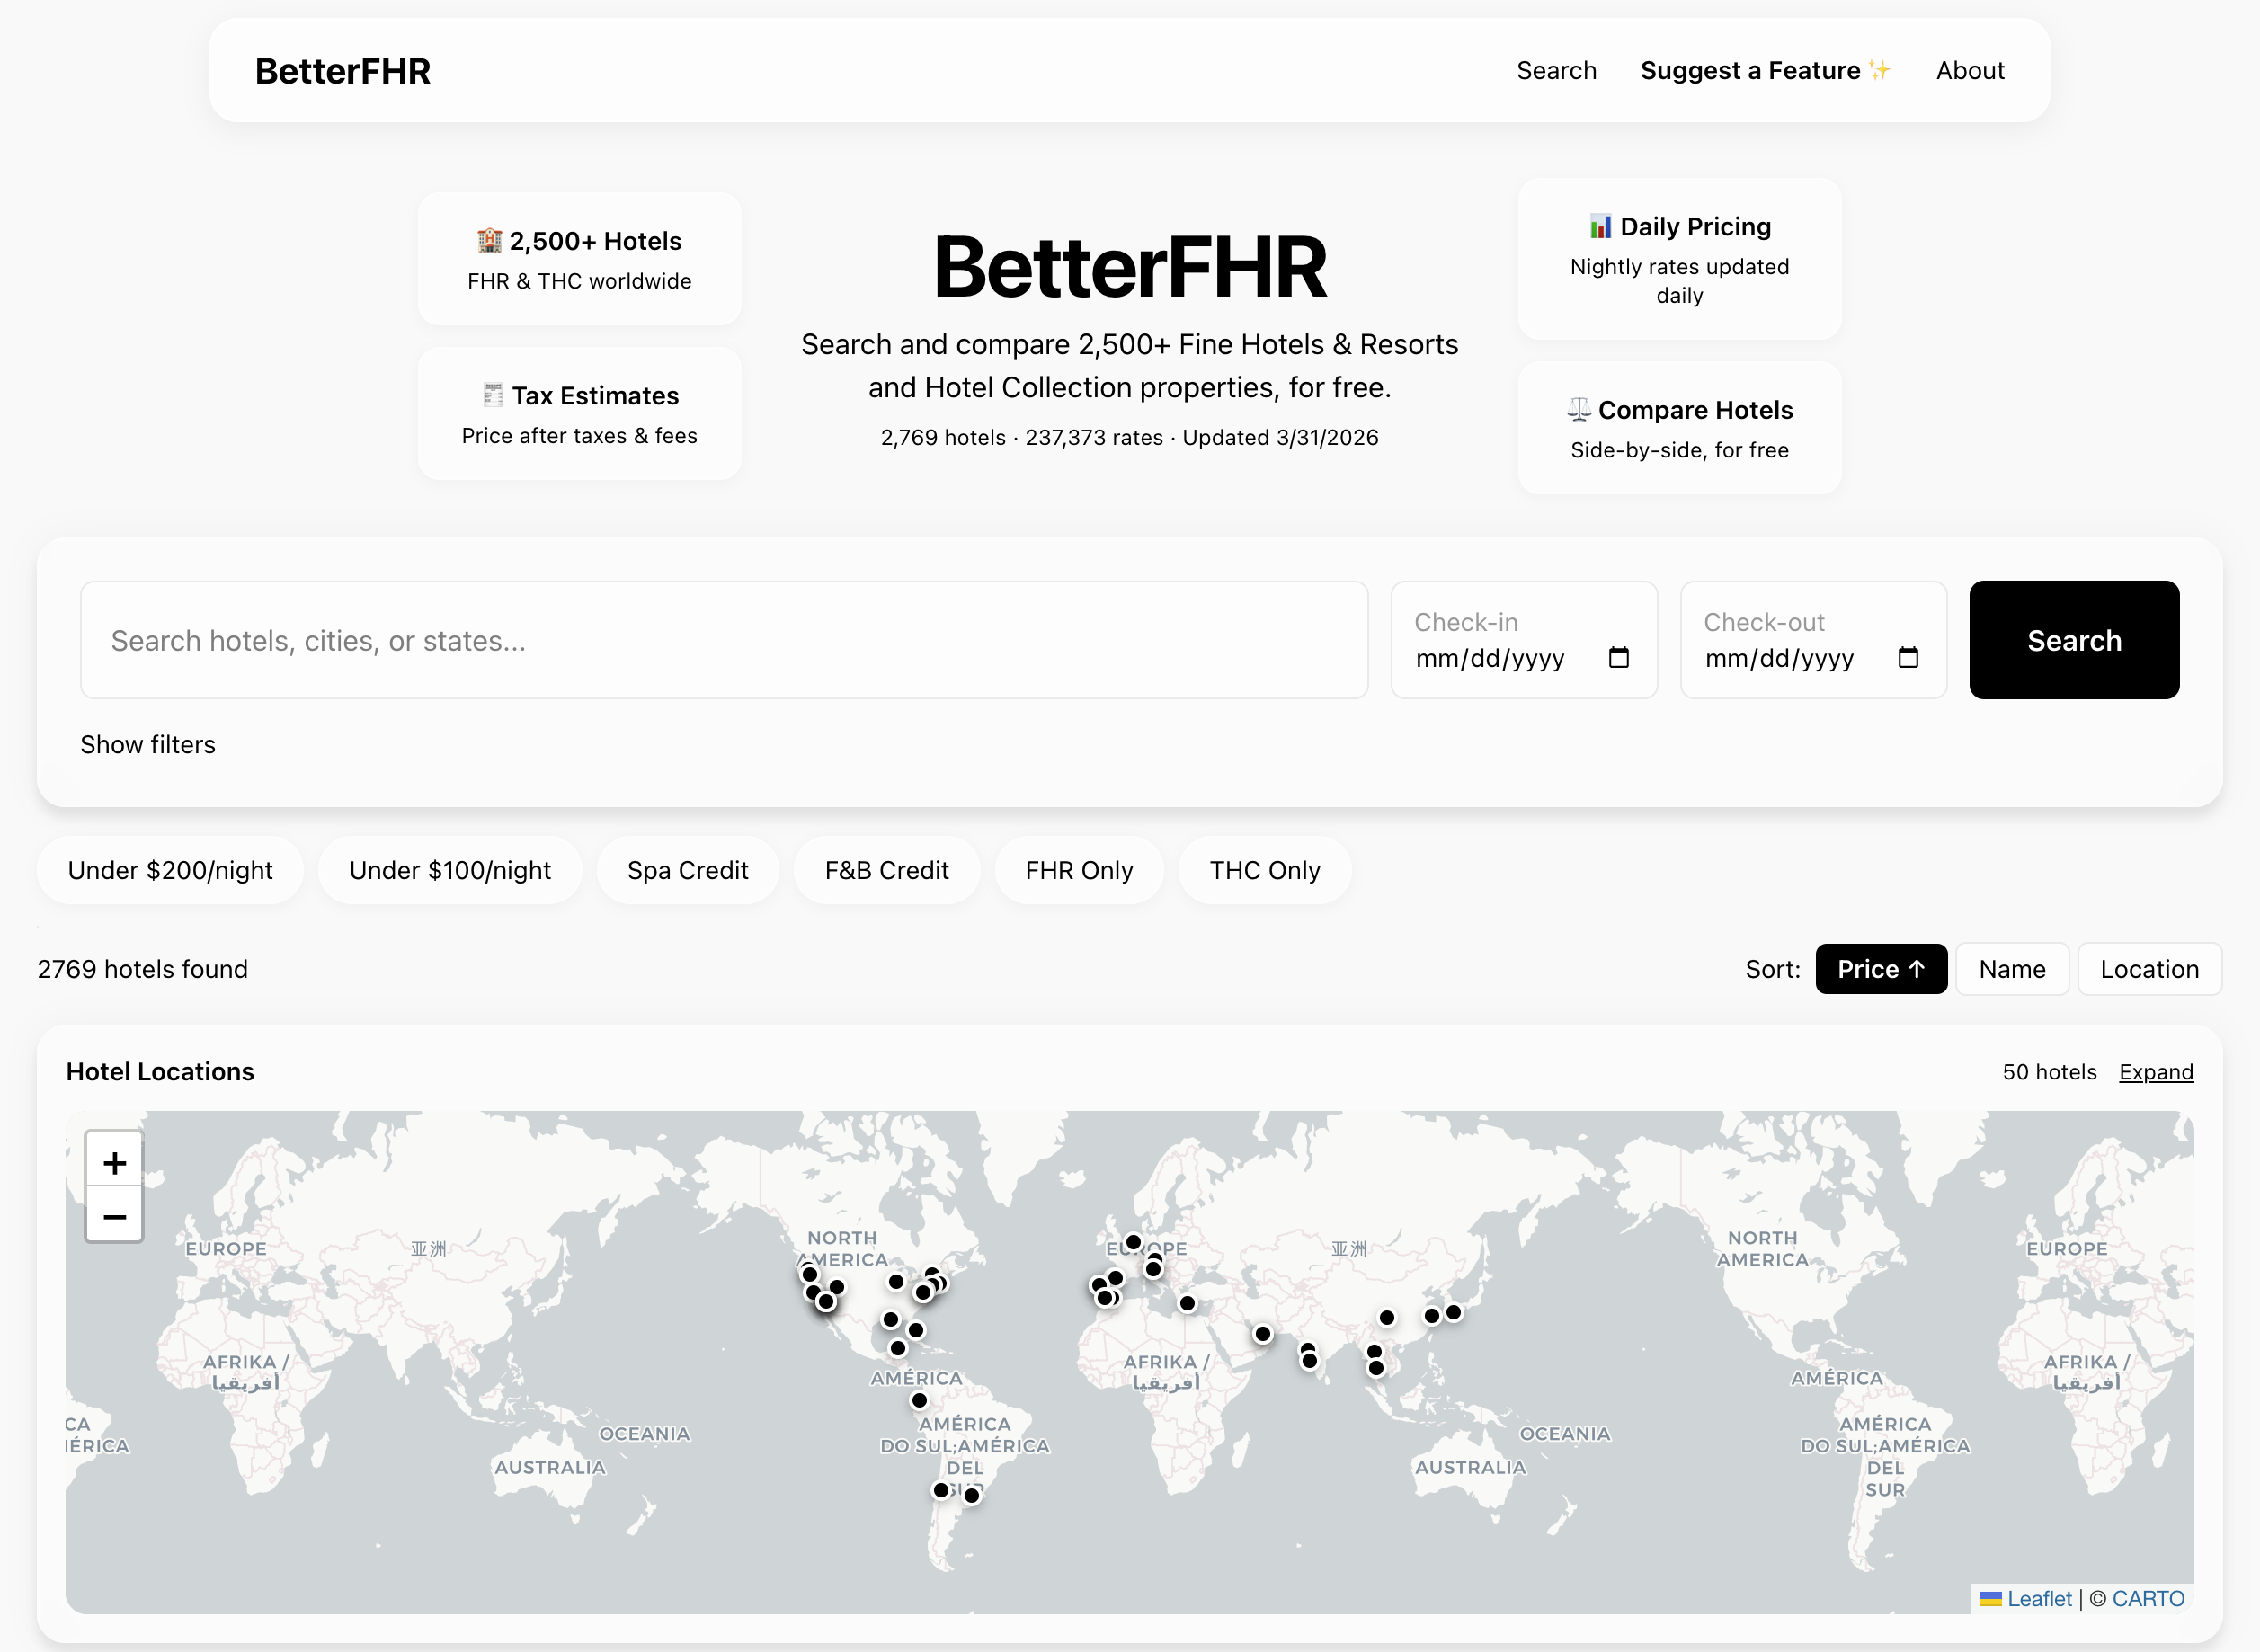Toggle the Under $200/night filter
The width and height of the screenshot is (2260, 1652).
(170, 870)
